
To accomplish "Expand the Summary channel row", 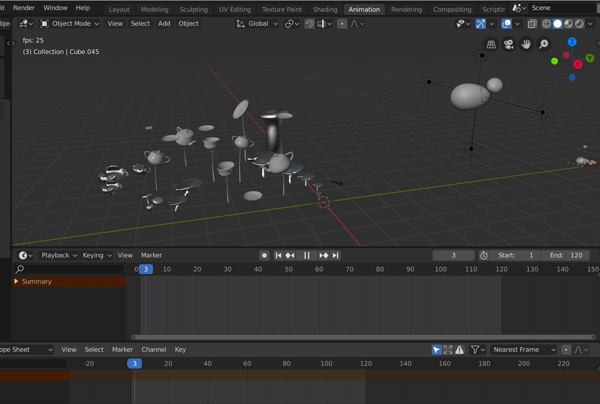I will pos(16,282).
